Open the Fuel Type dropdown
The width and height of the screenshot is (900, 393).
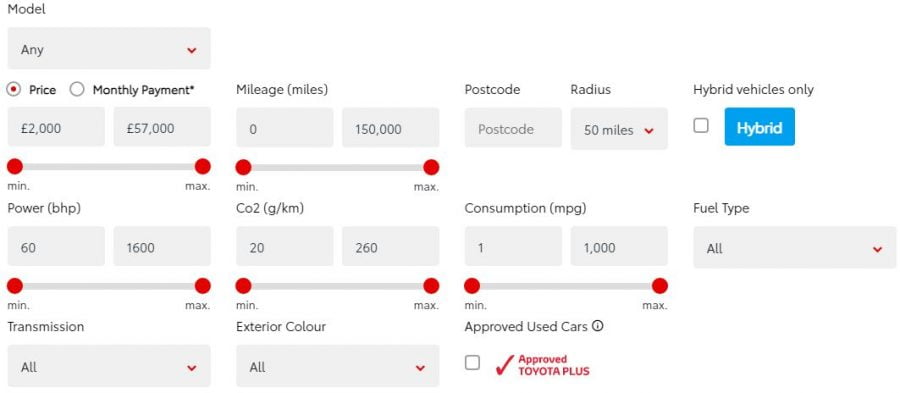click(x=794, y=247)
